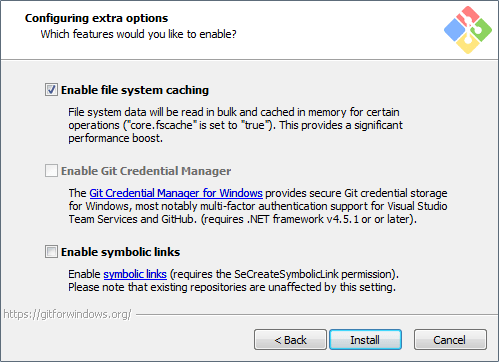
Task: Click the Git for Windows logo
Action: (468, 30)
